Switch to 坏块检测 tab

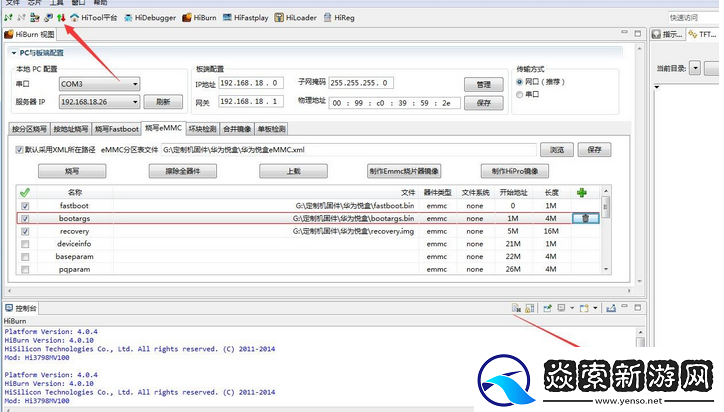[202, 129]
